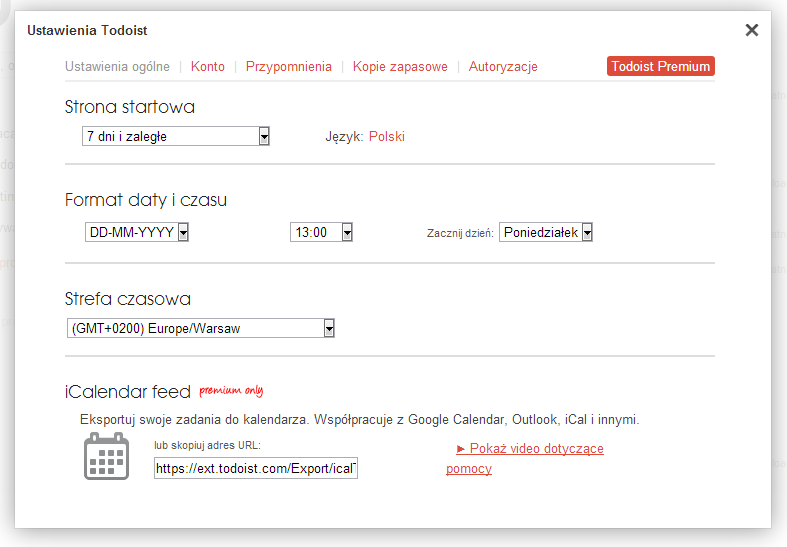This screenshot has height=547, width=787.
Task: Click the 'Ustawienia Todoist' dialog title
Action: [87, 31]
